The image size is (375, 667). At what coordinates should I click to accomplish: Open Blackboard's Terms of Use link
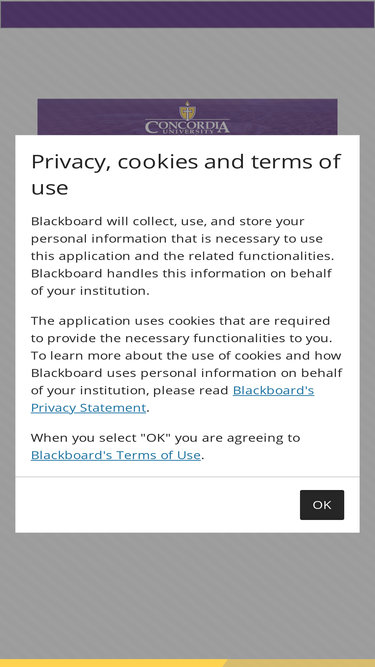tap(116, 455)
